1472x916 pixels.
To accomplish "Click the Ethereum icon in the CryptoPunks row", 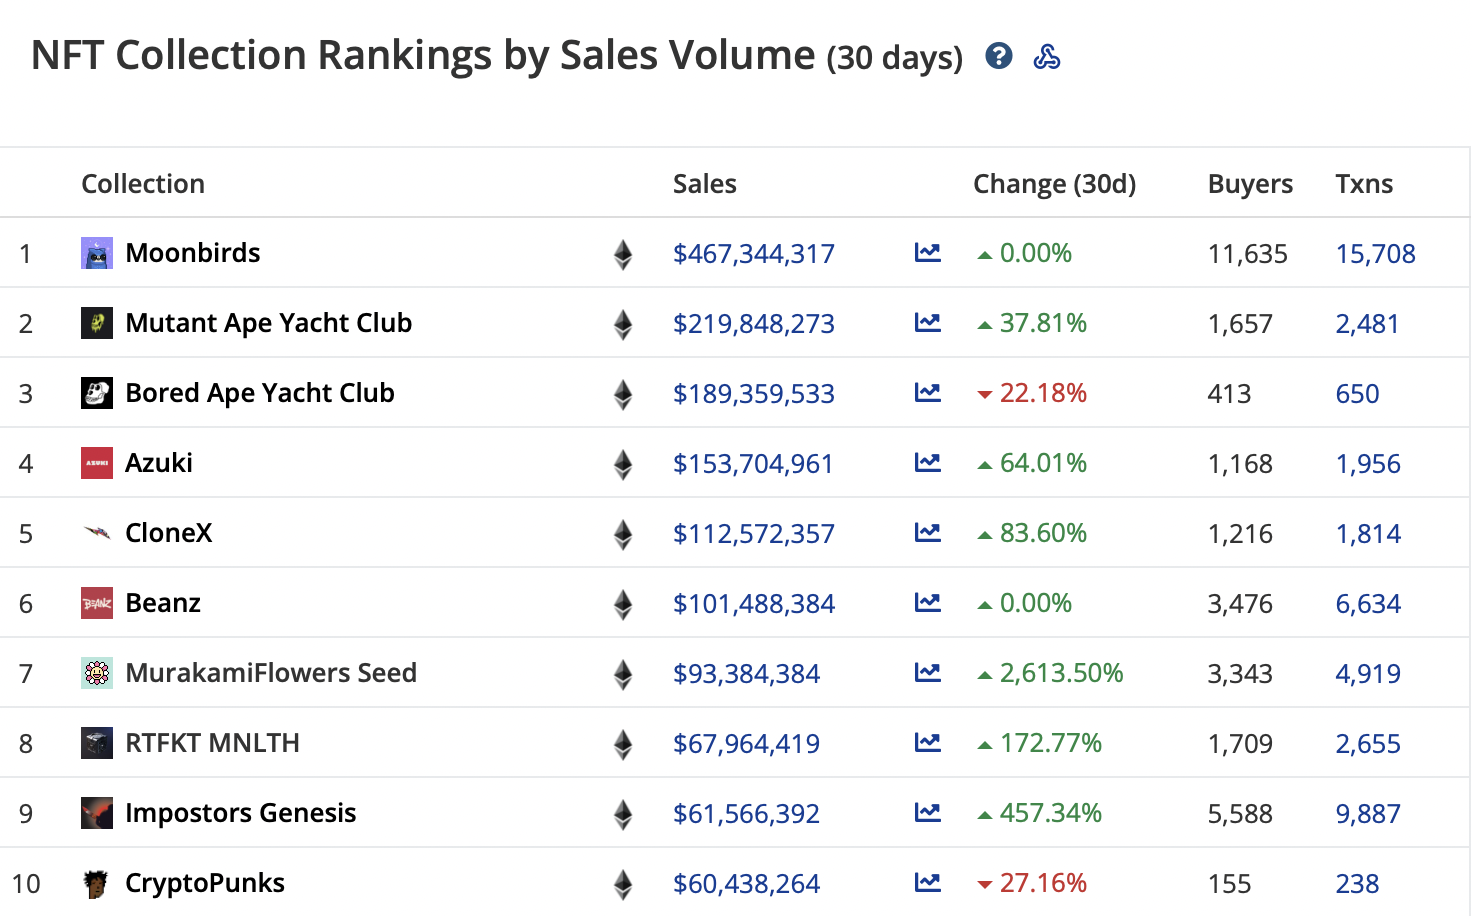I will coord(623,885).
